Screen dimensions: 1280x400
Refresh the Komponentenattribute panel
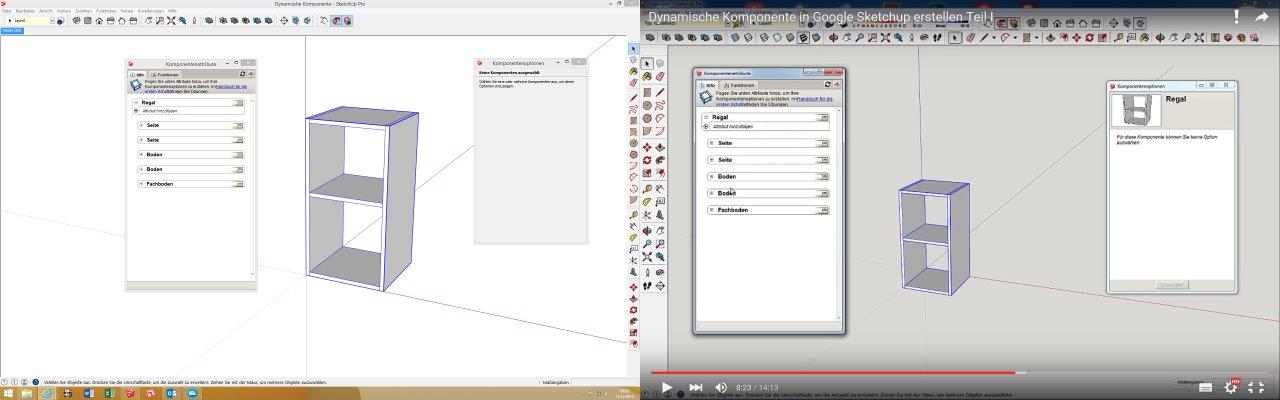click(x=242, y=74)
